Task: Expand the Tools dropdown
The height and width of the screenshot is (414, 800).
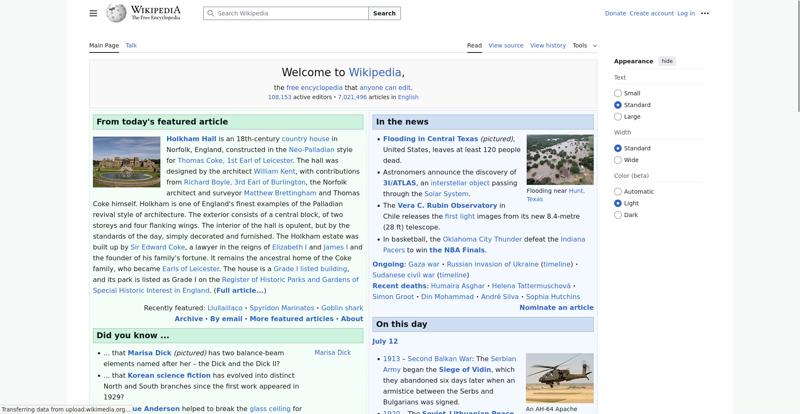Action: (584, 45)
